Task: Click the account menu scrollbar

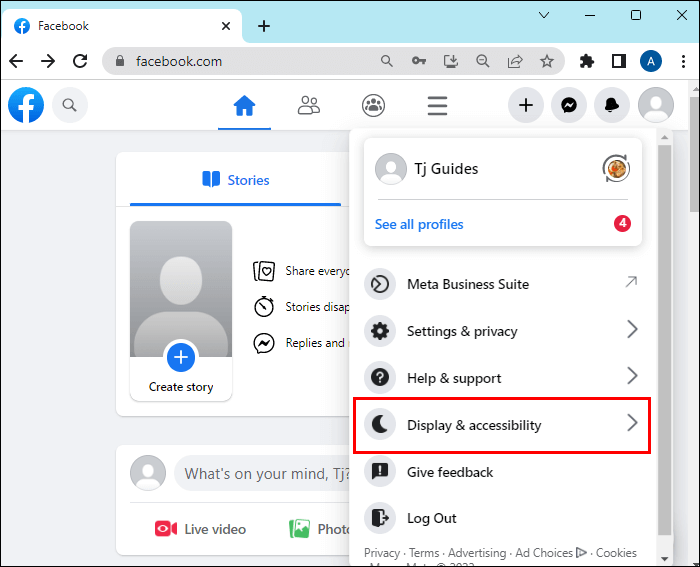Action: (664, 339)
